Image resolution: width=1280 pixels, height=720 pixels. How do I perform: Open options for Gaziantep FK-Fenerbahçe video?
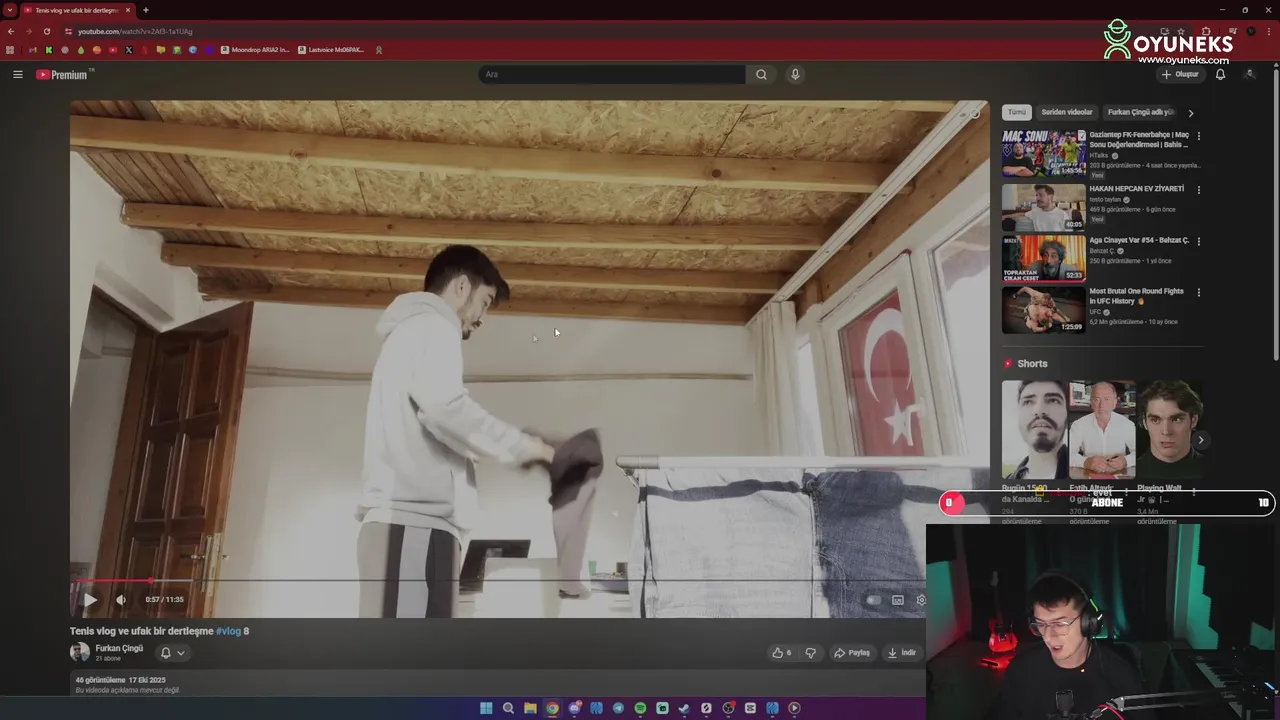coord(1198,136)
